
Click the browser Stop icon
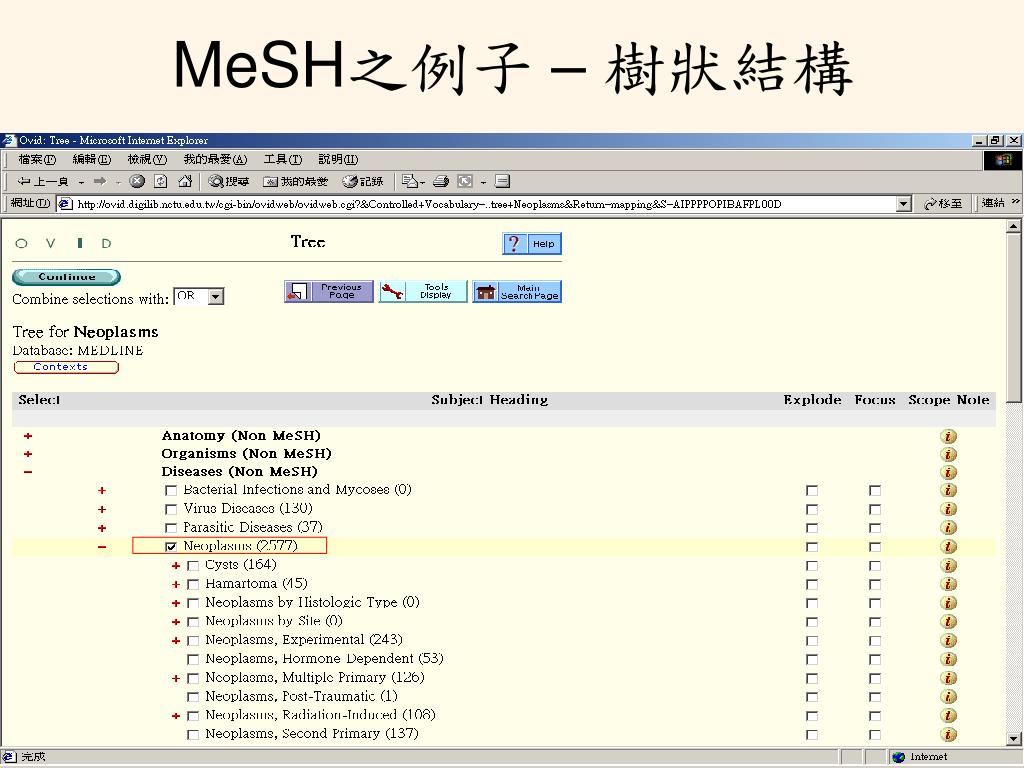[136, 181]
